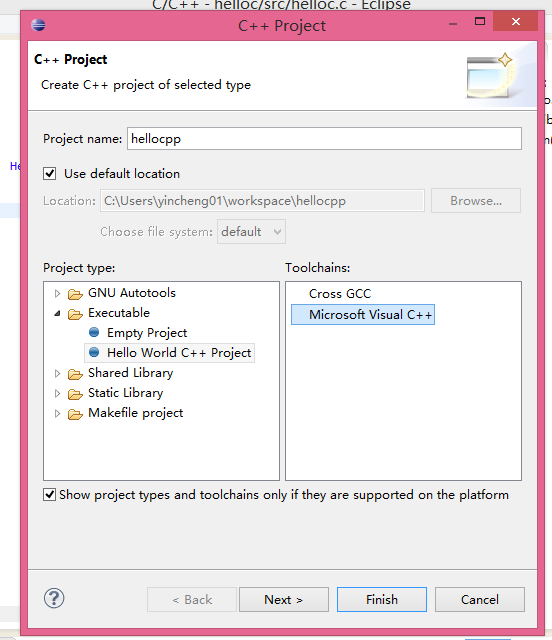Collapse the Executable tree node
The height and width of the screenshot is (640, 552).
57,313
